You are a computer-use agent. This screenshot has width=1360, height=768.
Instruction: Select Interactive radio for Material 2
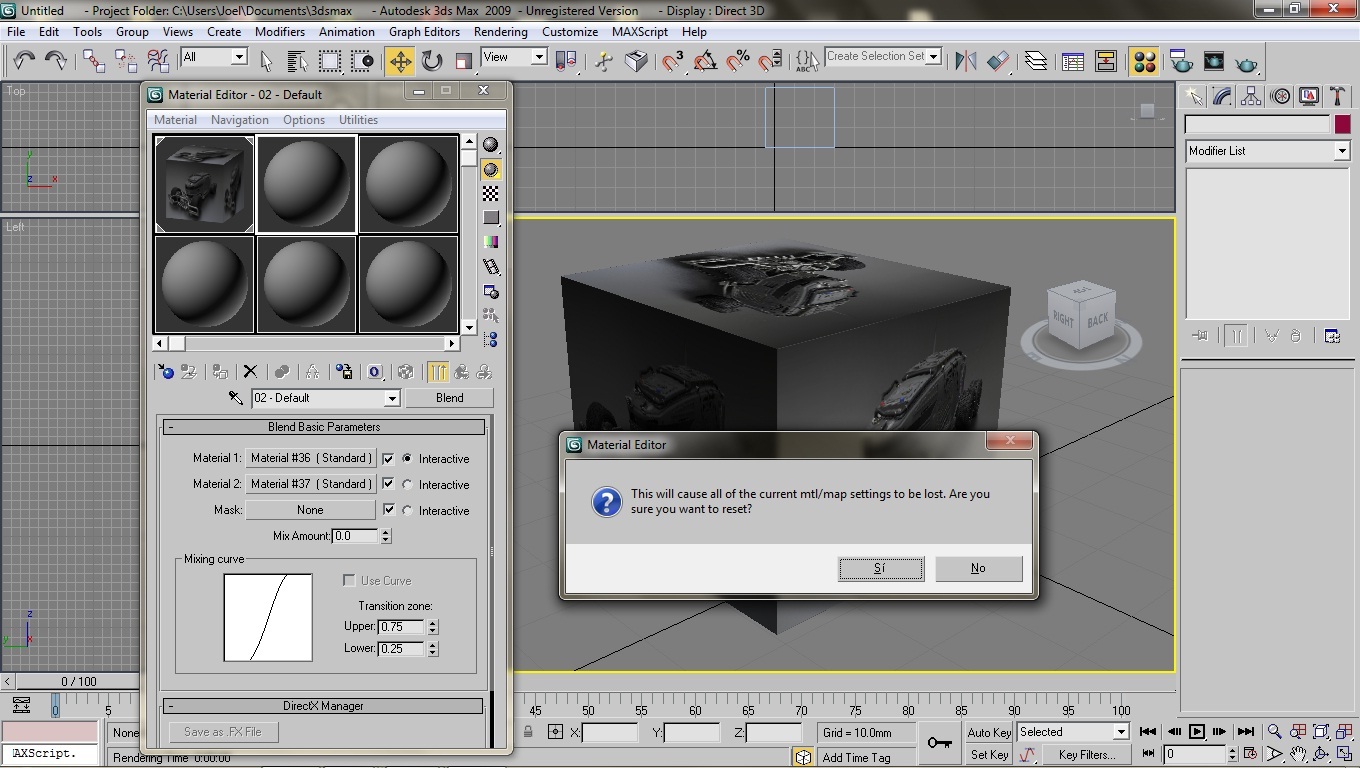(x=407, y=484)
